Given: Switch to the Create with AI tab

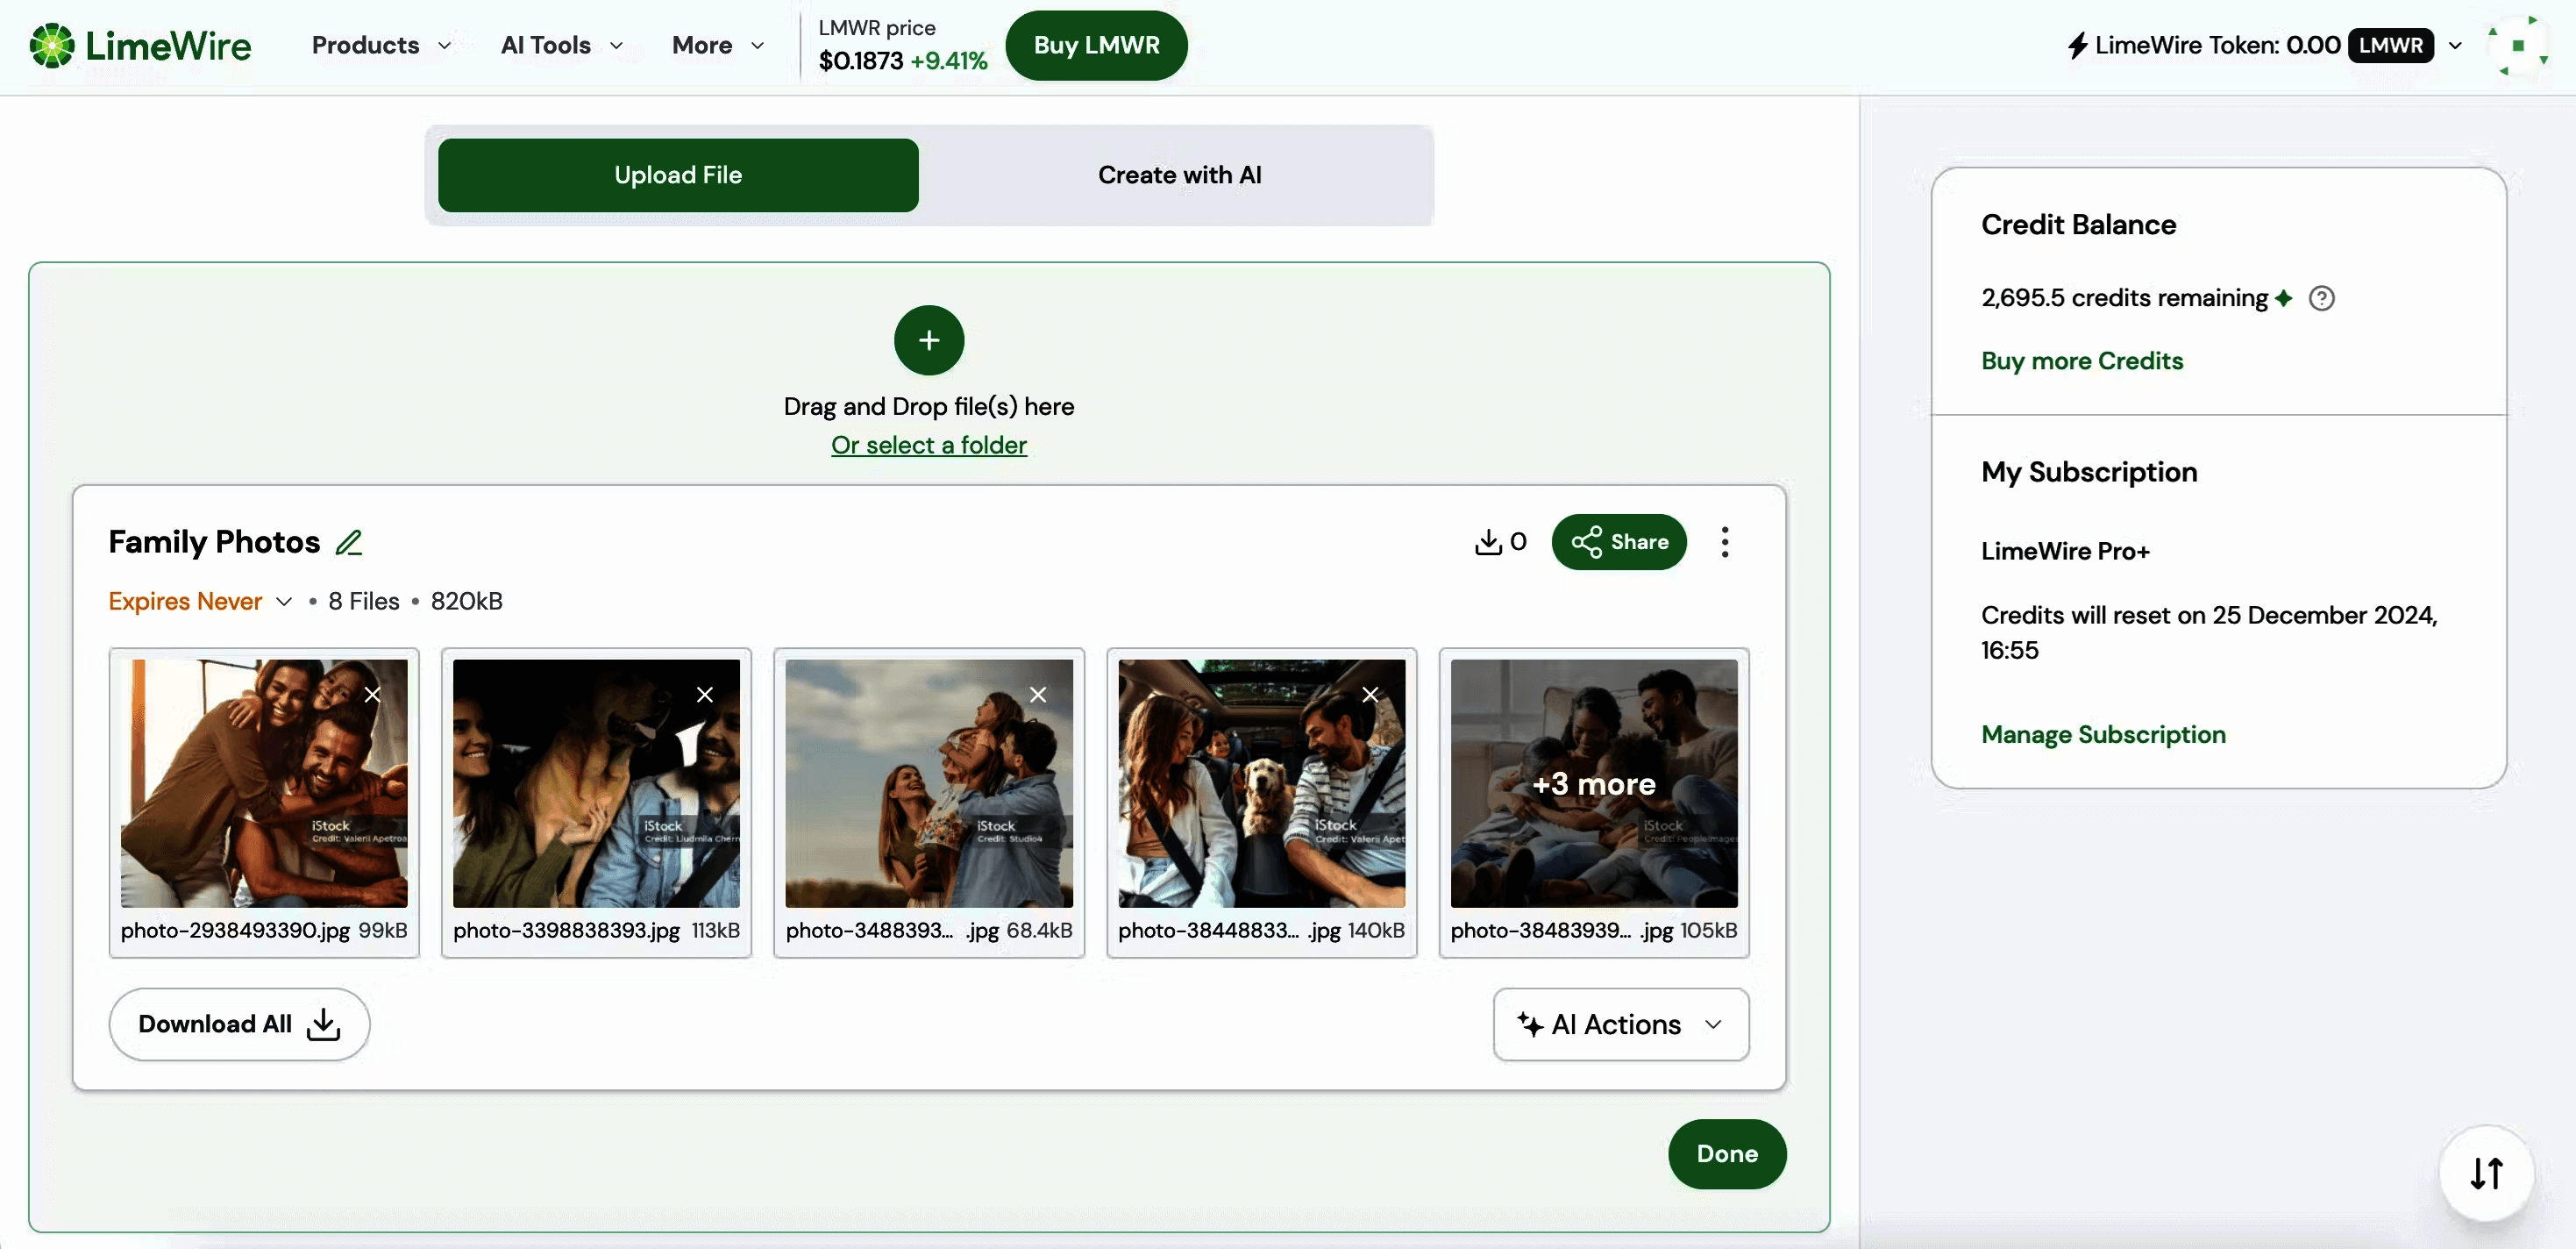Looking at the screenshot, I should 1179,175.
